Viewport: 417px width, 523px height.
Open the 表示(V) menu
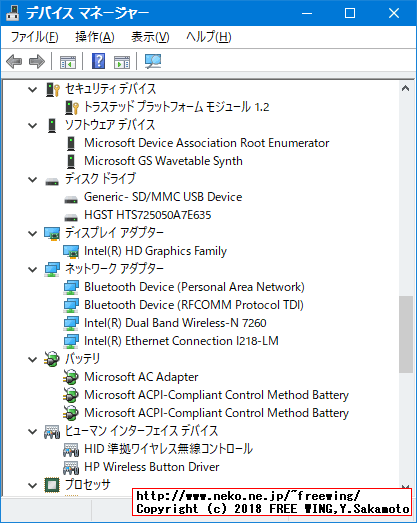click(x=150, y=37)
